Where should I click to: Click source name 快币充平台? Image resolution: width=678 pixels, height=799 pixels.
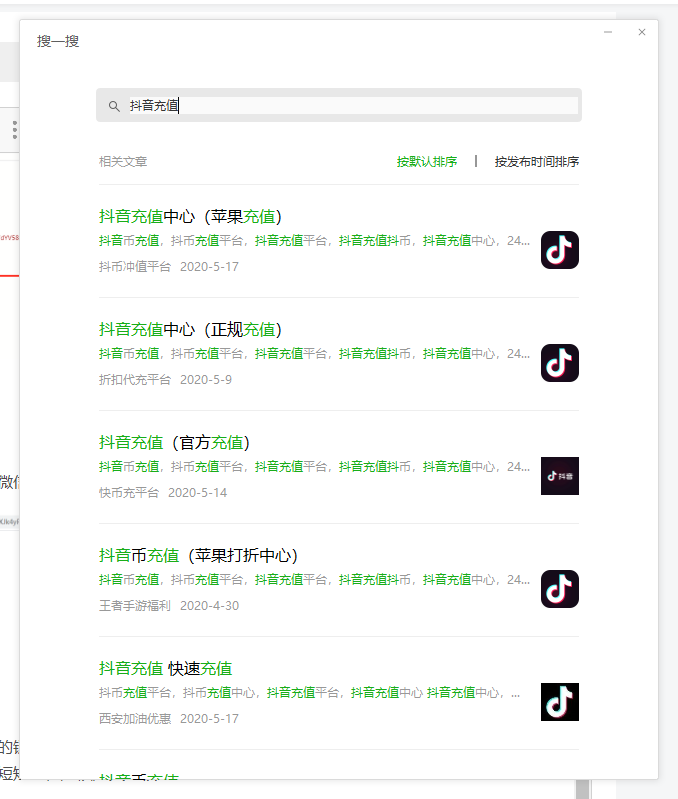pos(129,493)
